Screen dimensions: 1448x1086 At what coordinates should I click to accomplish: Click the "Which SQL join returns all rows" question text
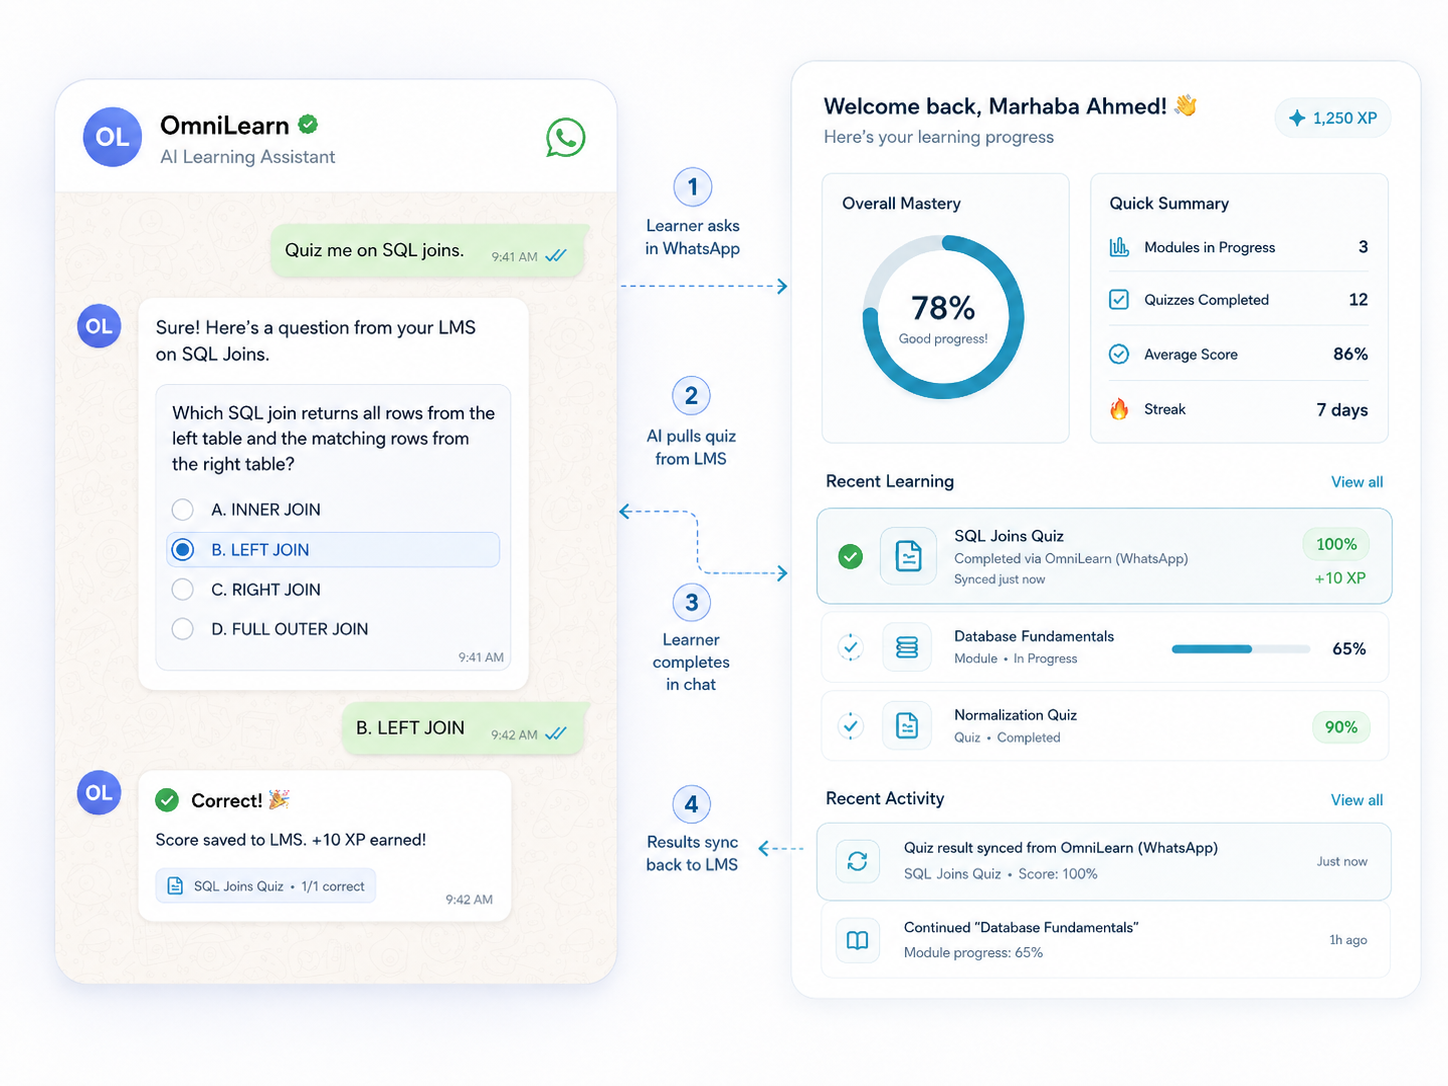click(x=333, y=438)
